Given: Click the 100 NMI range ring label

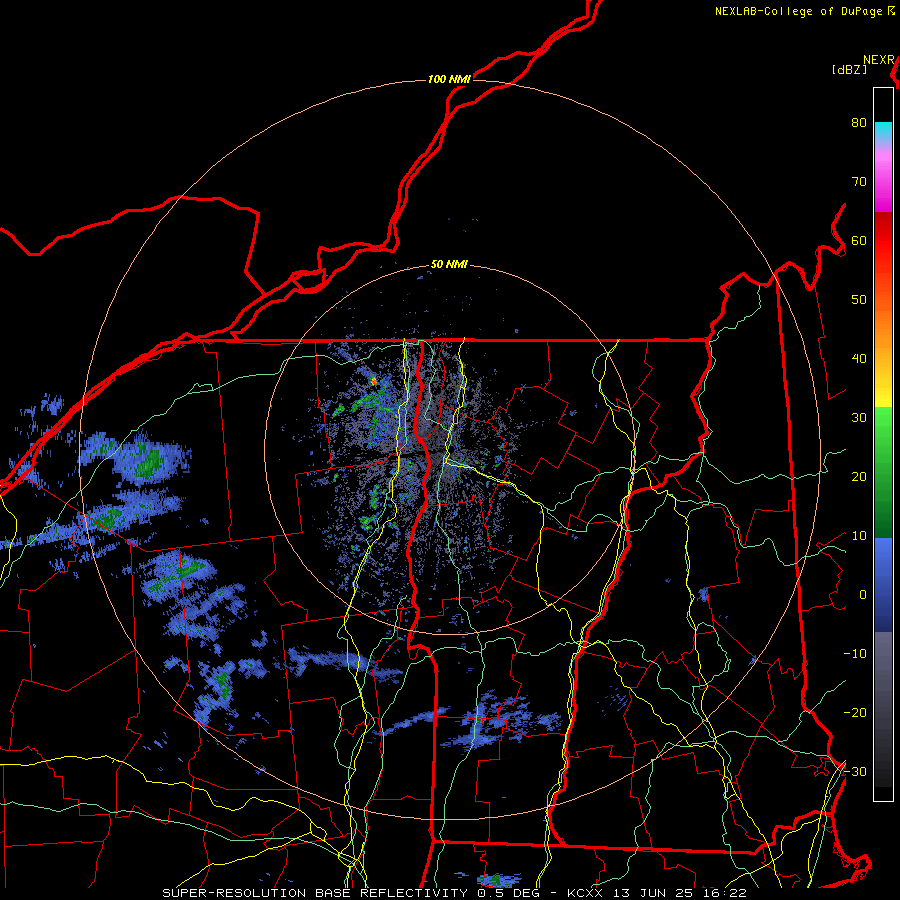Looking at the screenshot, I should click(x=449, y=79).
